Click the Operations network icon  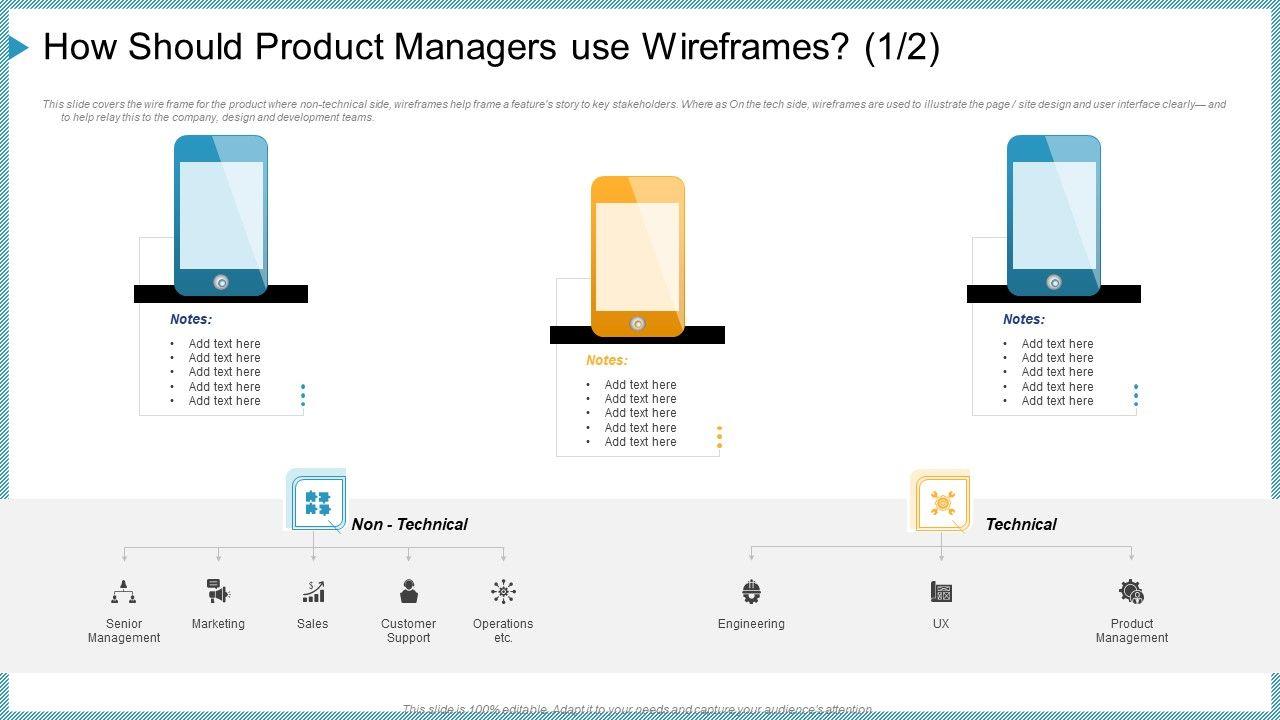click(x=503, y=592)
